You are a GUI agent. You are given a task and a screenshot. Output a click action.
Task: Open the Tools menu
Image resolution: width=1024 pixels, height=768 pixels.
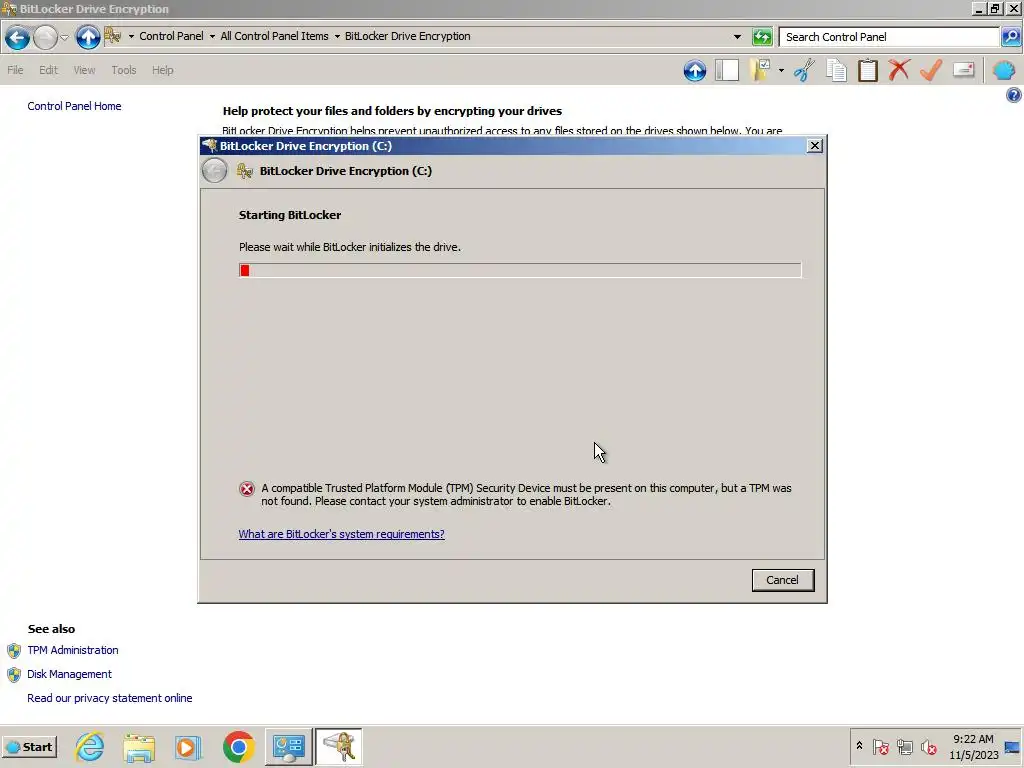click(x=123, y=70)
